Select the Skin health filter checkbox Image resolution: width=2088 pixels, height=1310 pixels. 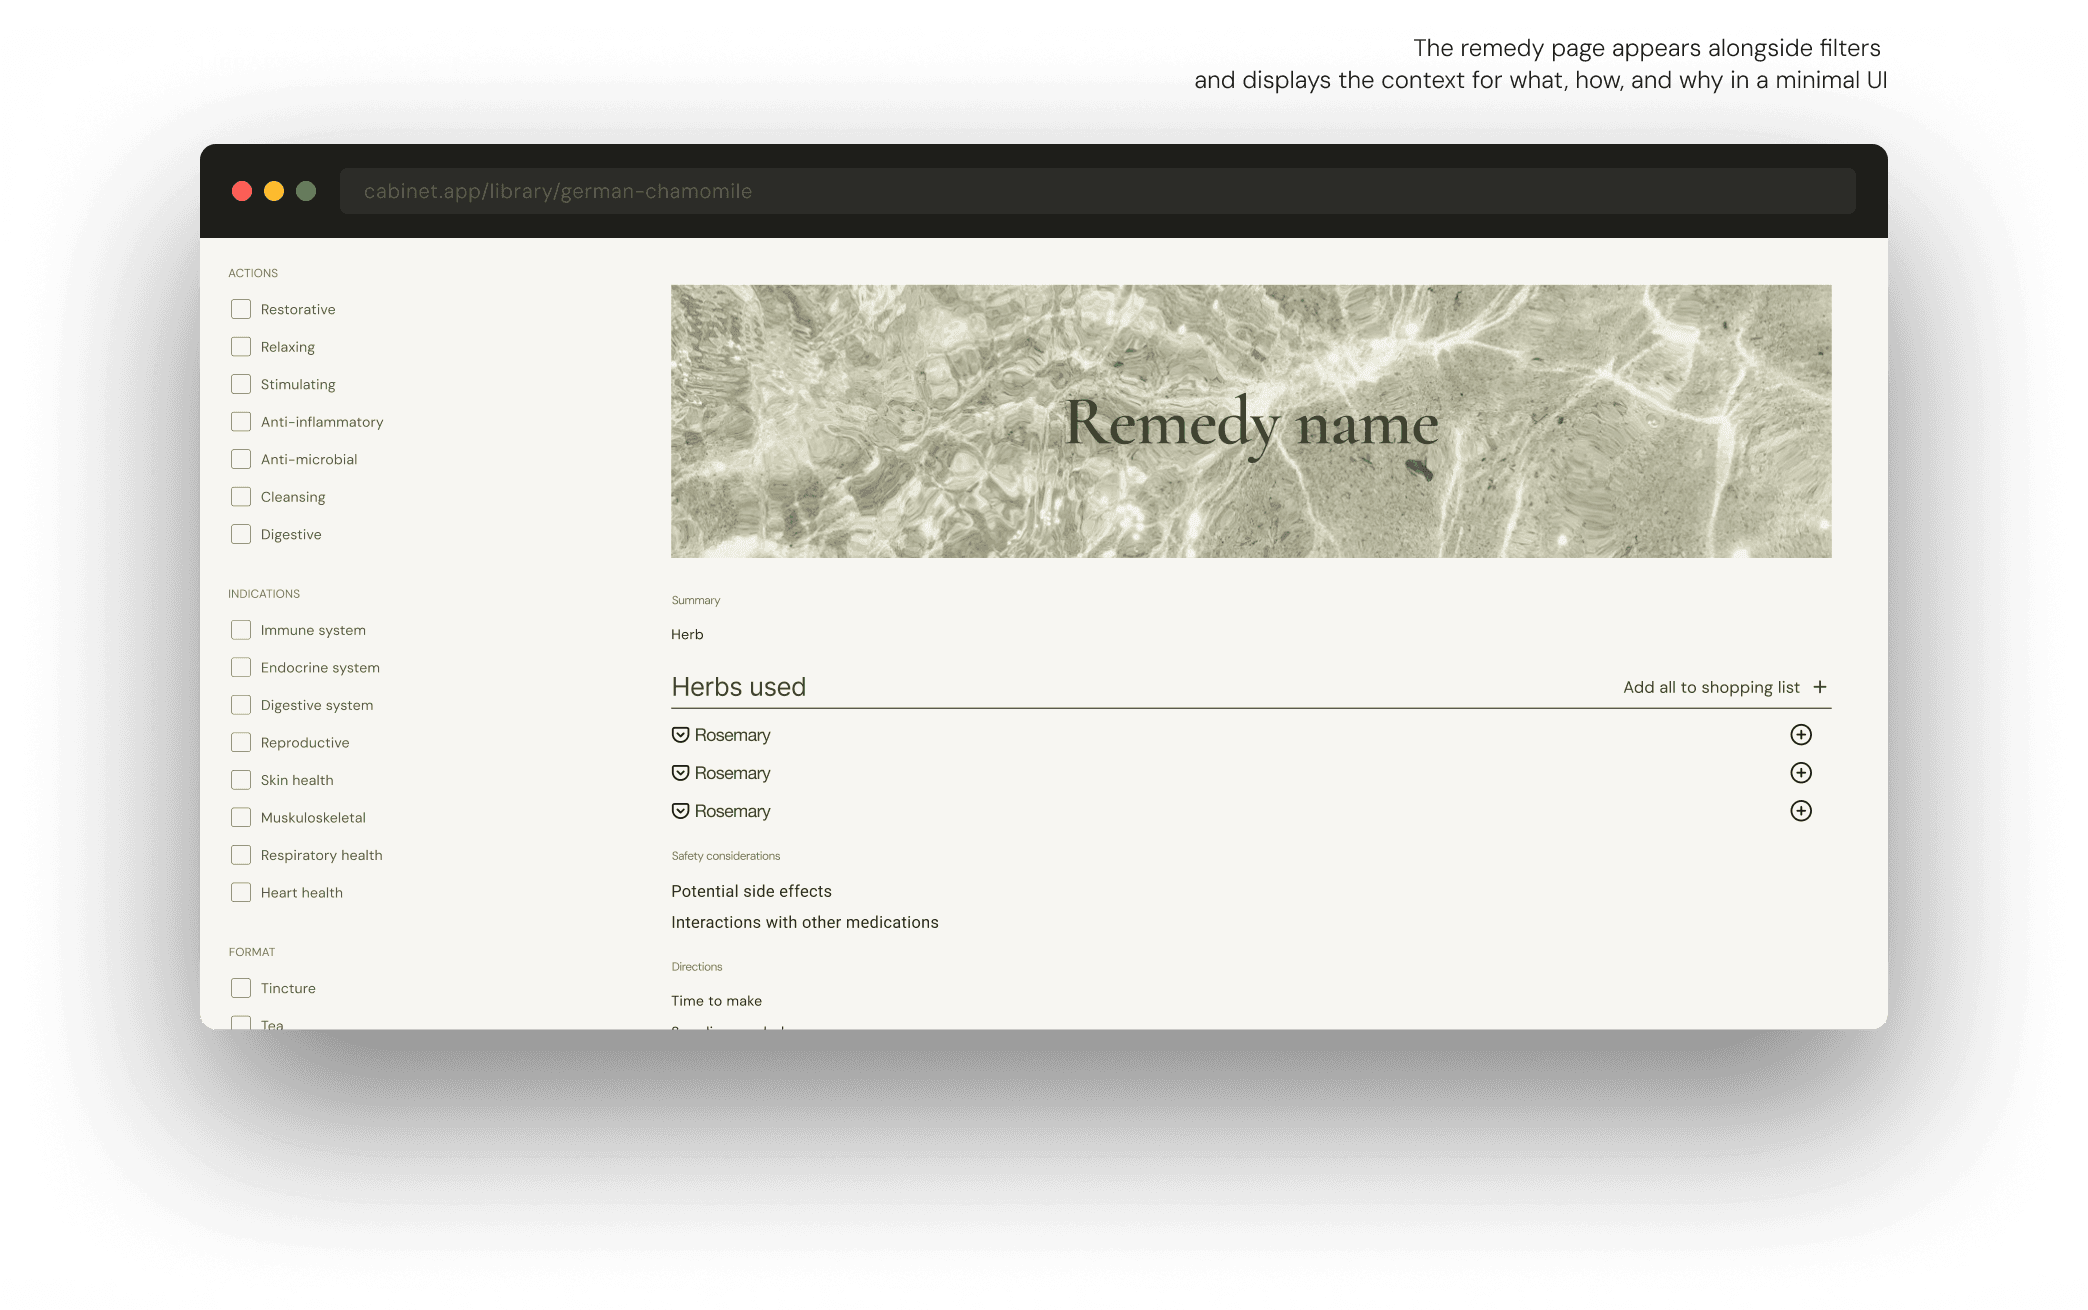[241, 780]
